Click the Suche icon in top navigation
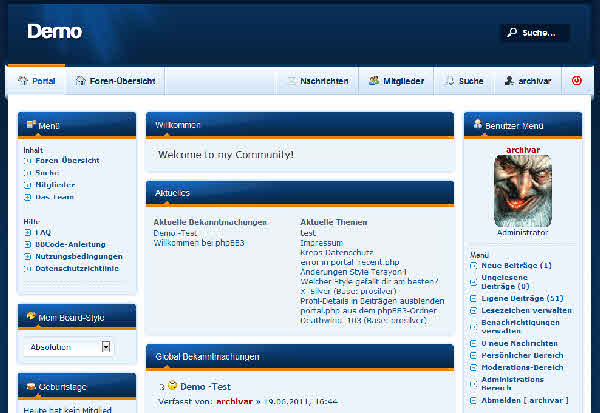 click(450, 81)
